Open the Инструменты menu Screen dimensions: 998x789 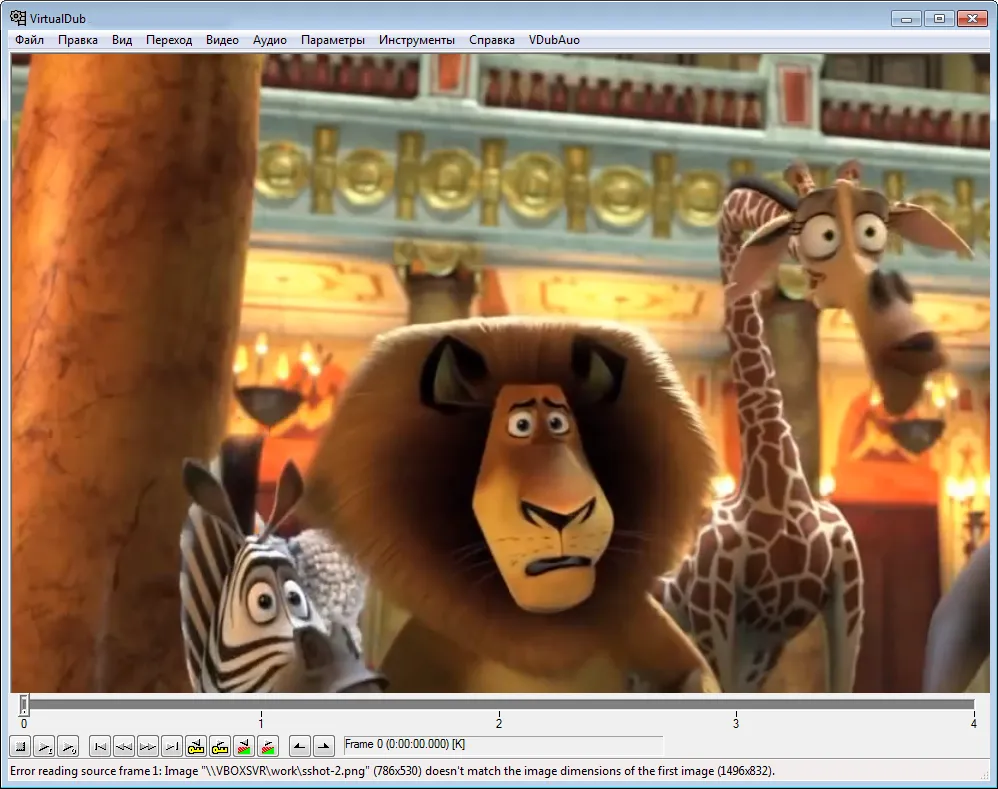(x=417, y=39)
